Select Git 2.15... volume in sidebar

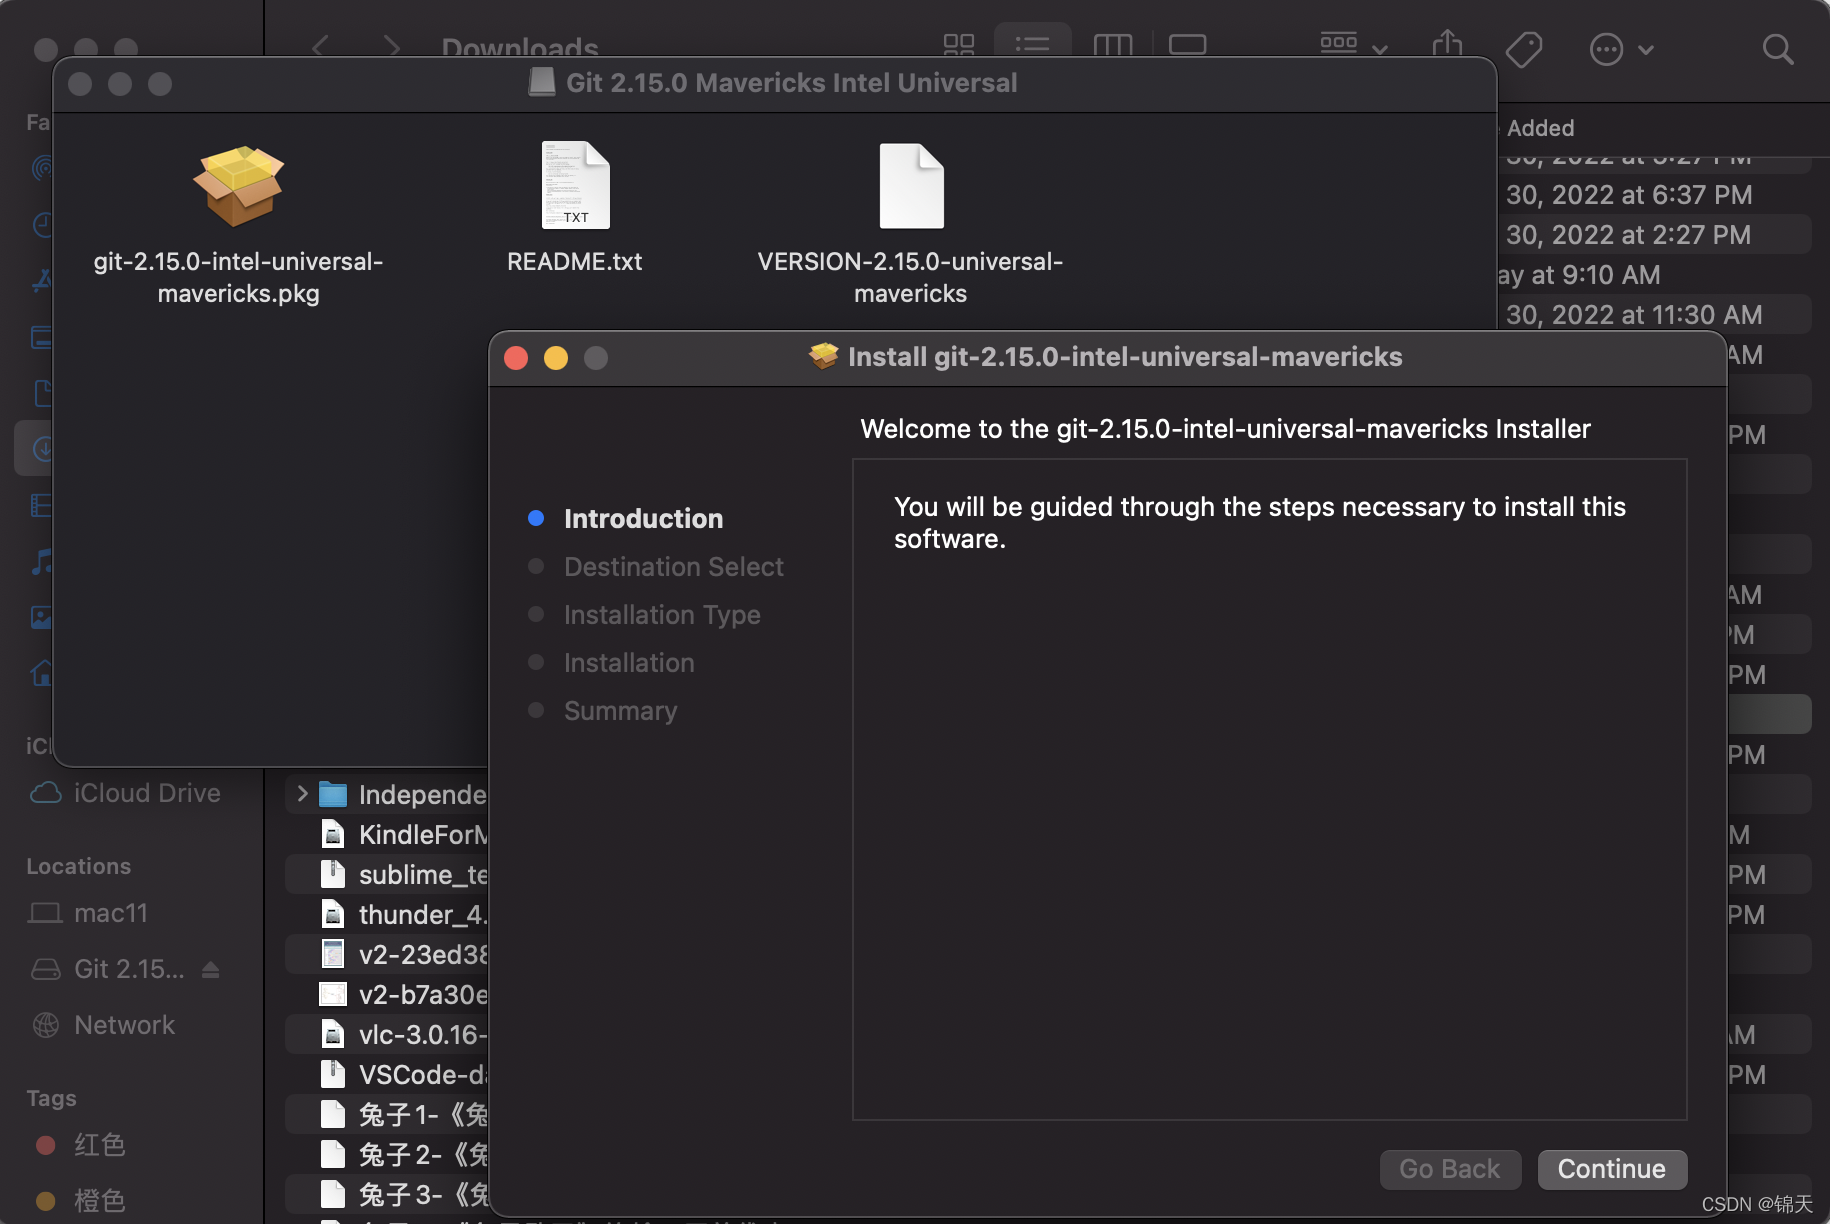[x=108, y=969]
